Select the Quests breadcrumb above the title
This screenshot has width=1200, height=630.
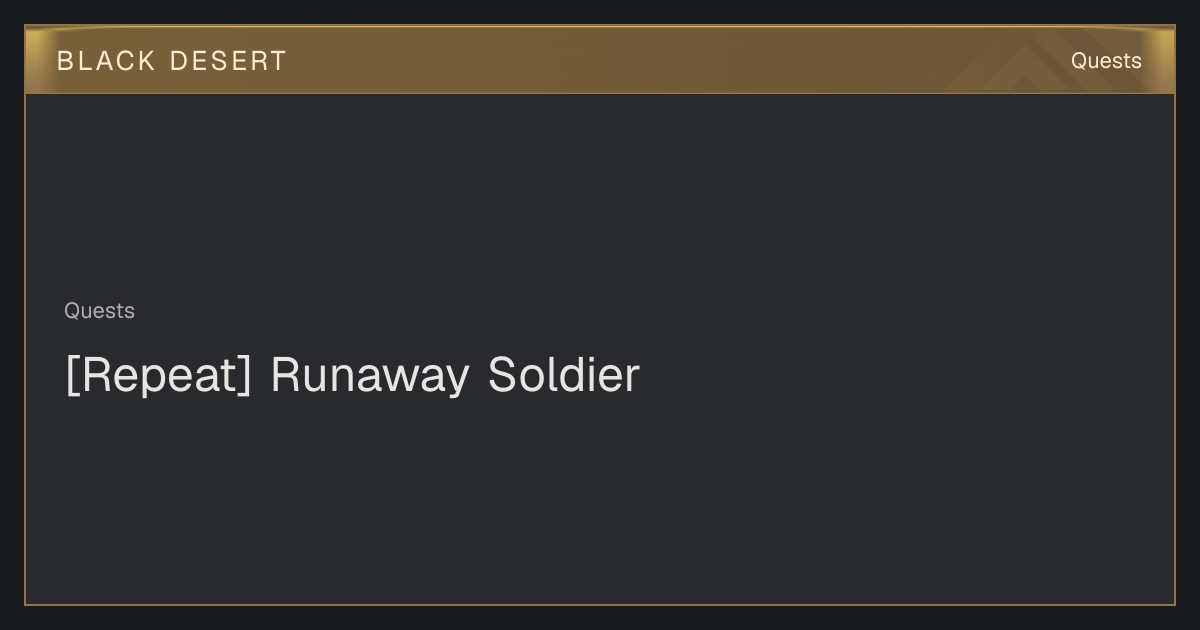pos(99,311)
